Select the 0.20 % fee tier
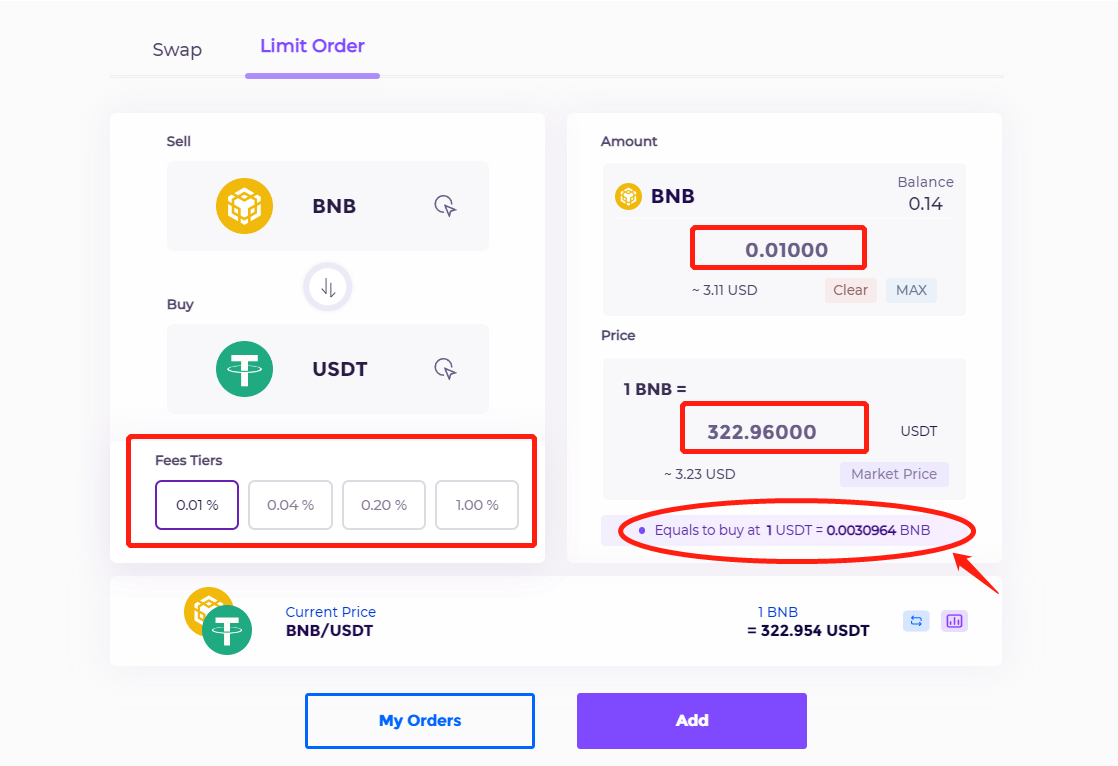The height and width of the screenshot is (766, 1118). (384, 505)
